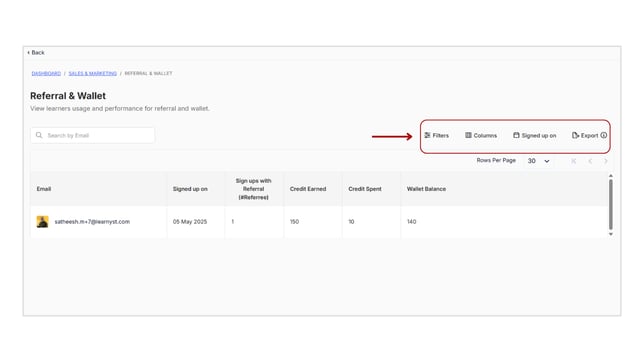Click the info icon beside Export
Image resolution: width=644 pixels, height=362 pixels.
coord(604,135)
